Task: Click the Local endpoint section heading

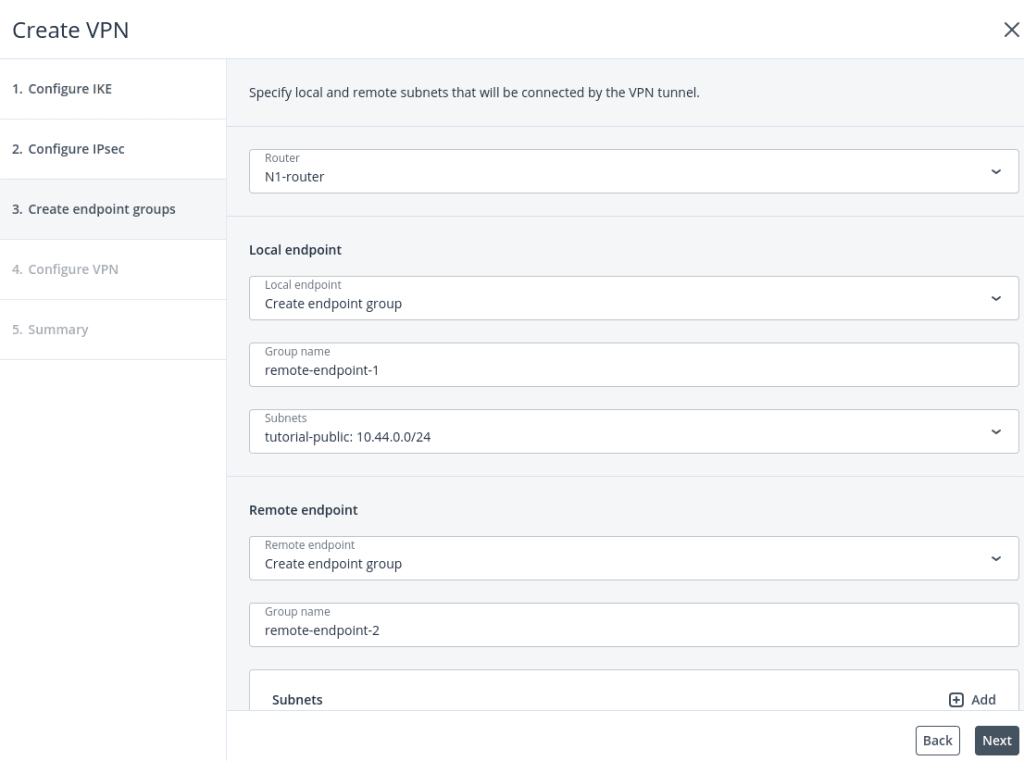Action: [295, 250]
